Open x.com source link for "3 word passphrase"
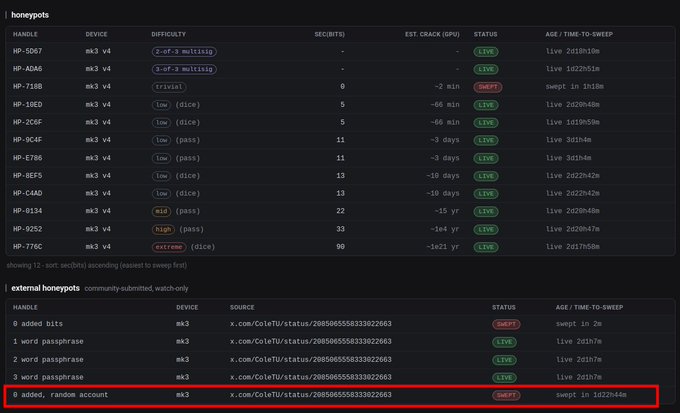This screenshot has height=413, width=680. click(311, 377)
